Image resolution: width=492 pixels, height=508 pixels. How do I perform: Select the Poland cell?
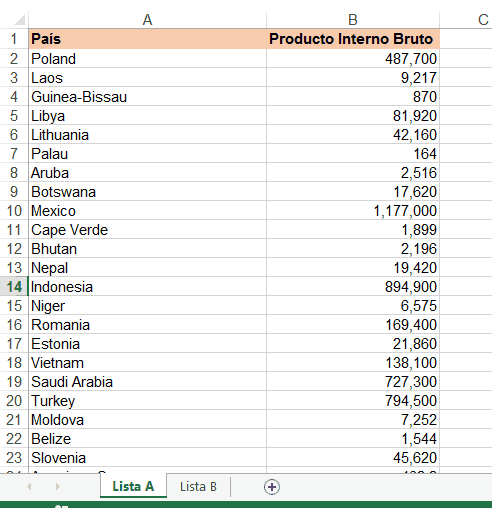pyautogui.click(x=147, y=59)
